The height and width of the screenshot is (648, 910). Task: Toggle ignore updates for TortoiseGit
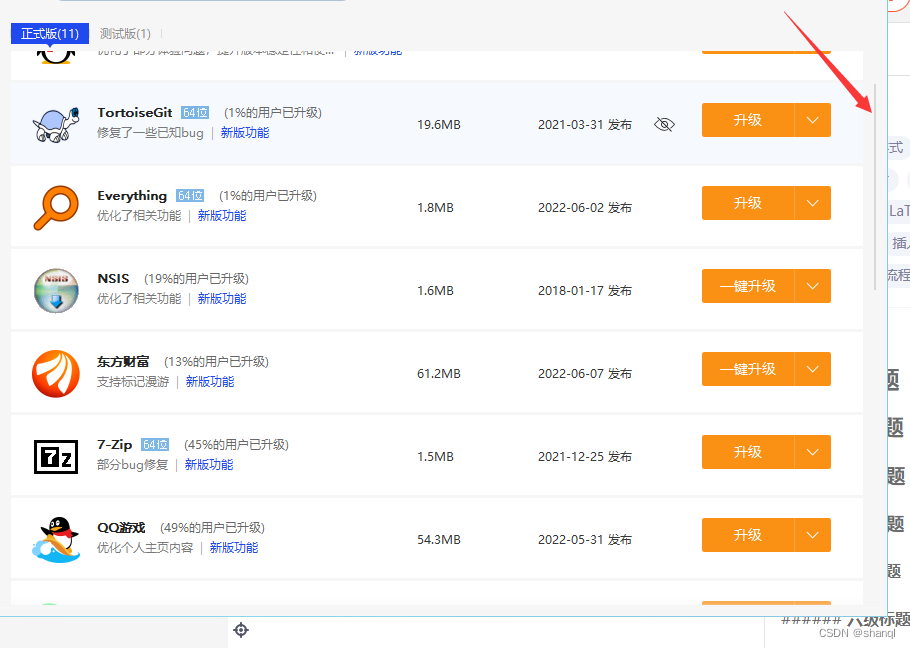tap(663, 123)
